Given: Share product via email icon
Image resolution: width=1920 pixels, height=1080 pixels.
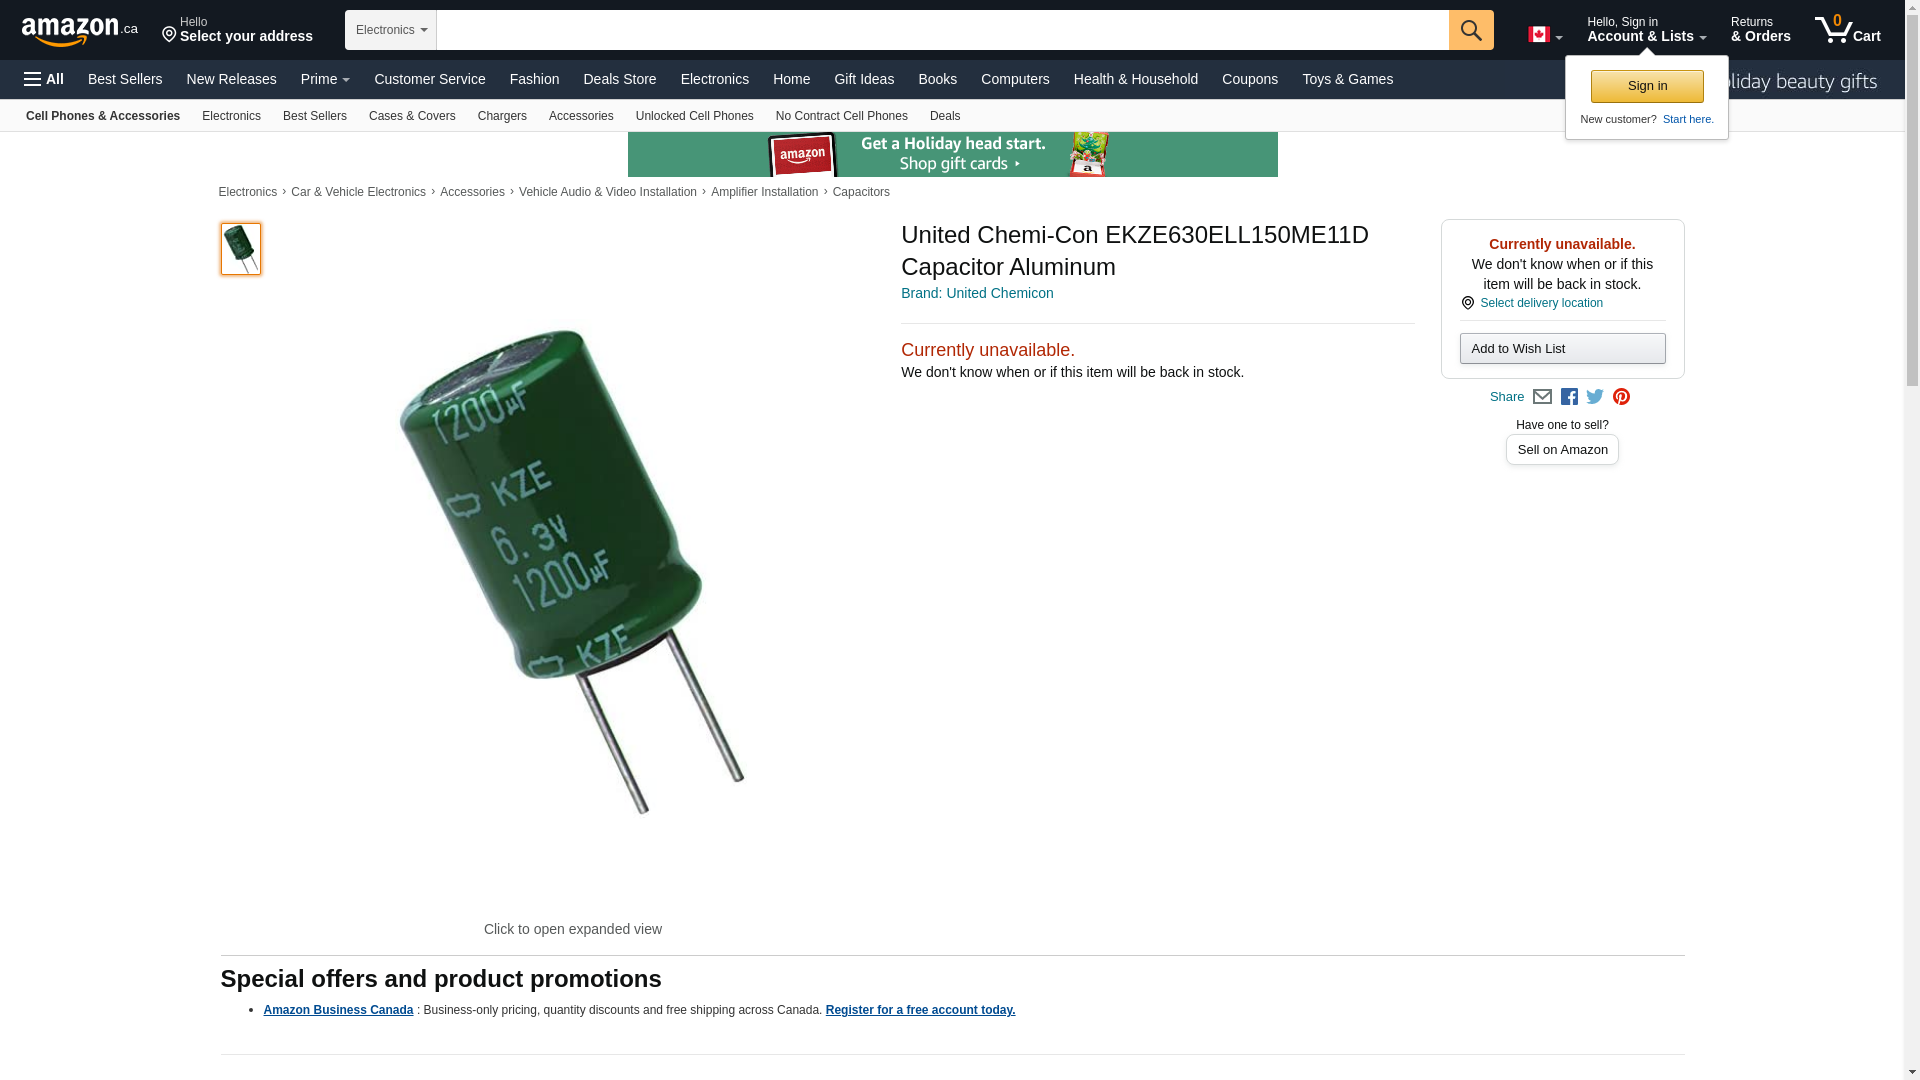Looking at the screenshot, I should pyautogui.click(x=1542, y=397).
